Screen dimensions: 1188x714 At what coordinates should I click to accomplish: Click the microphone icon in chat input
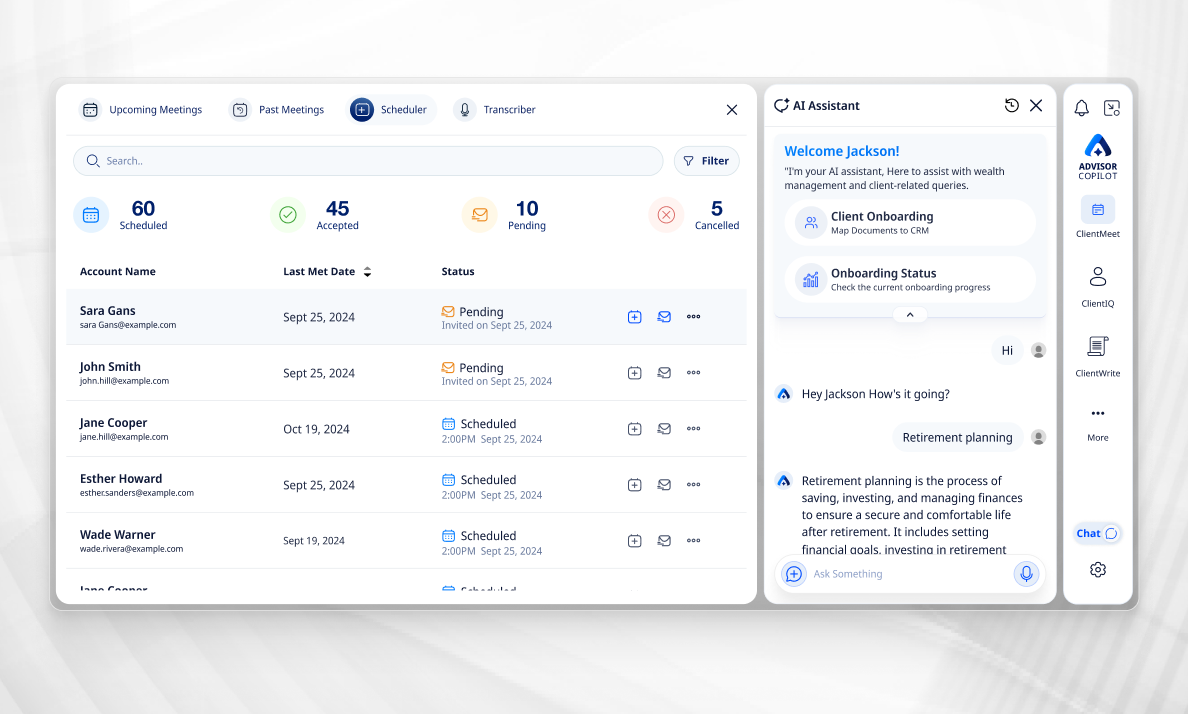click(x=1025, y=574)
